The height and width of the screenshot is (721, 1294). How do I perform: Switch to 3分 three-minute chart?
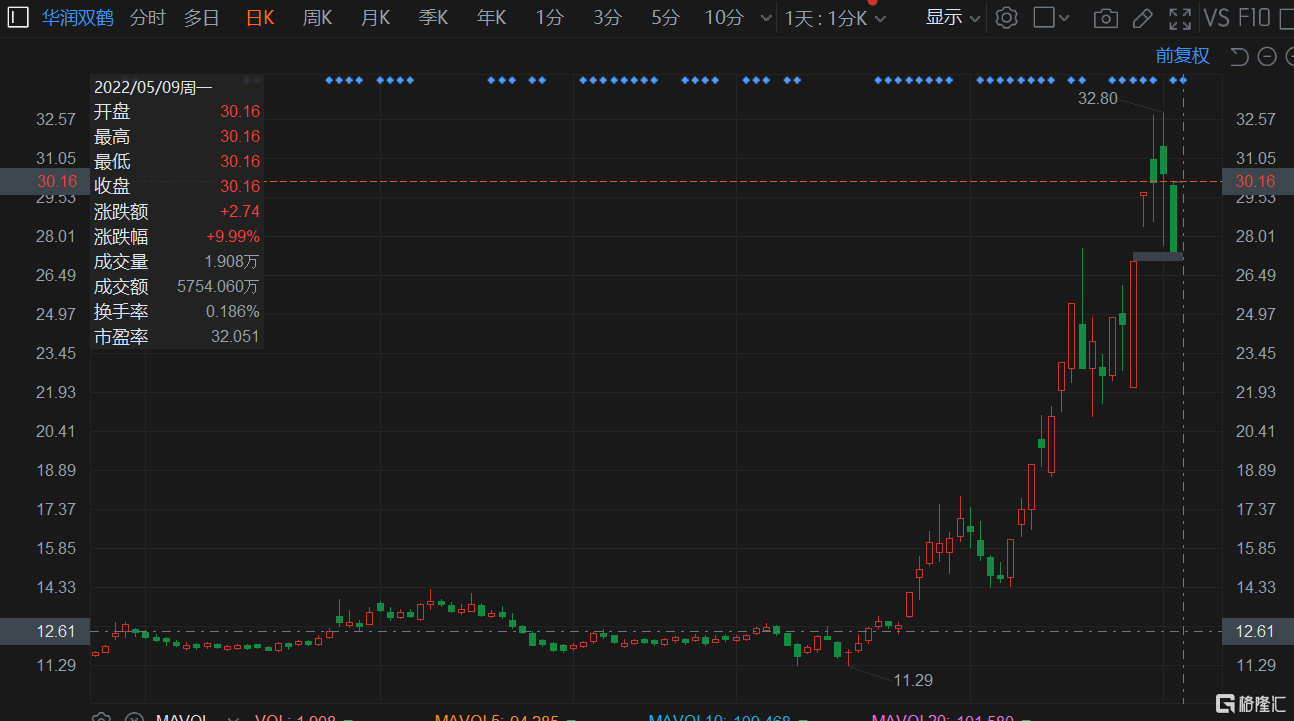[x=607, y=17]
